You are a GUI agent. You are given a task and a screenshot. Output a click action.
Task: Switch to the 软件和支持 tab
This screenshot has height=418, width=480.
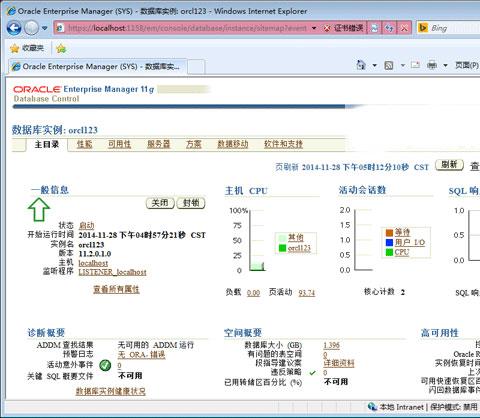[283, 144]
